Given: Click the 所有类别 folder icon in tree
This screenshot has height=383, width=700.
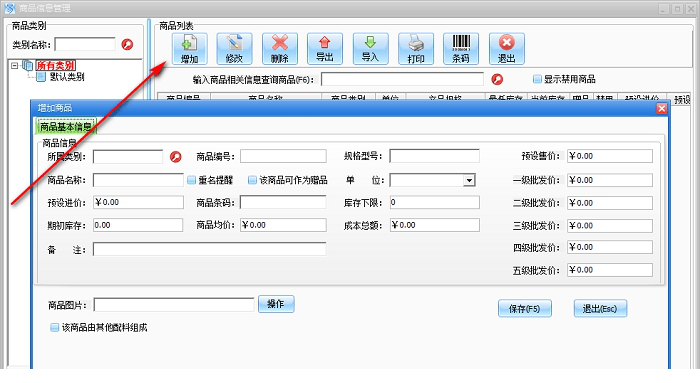Looking at the screenshot, I should tap(28, 66).
